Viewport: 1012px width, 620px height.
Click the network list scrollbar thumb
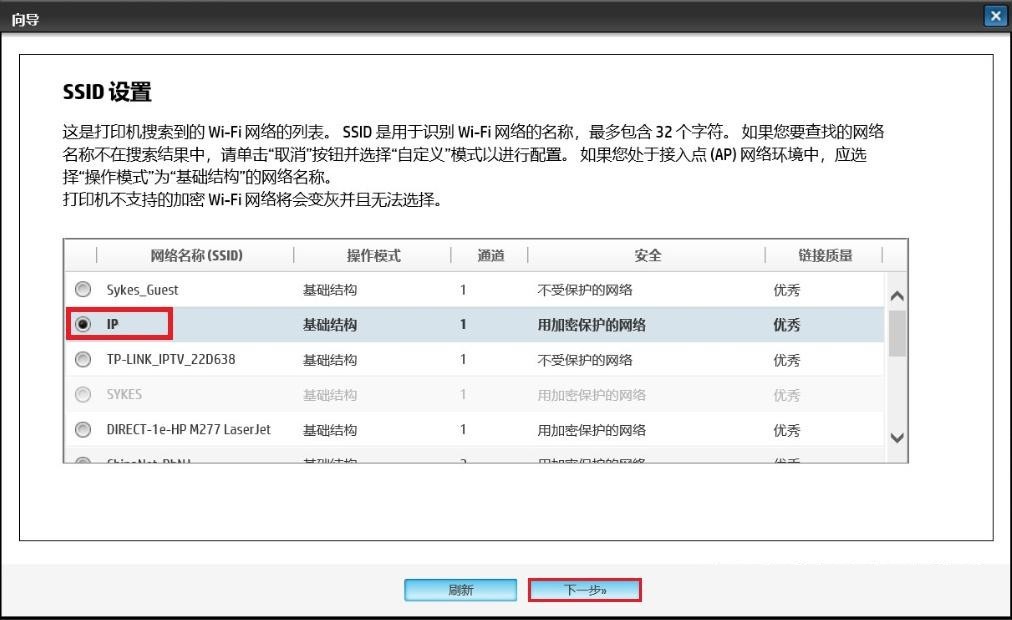[896, 334]
